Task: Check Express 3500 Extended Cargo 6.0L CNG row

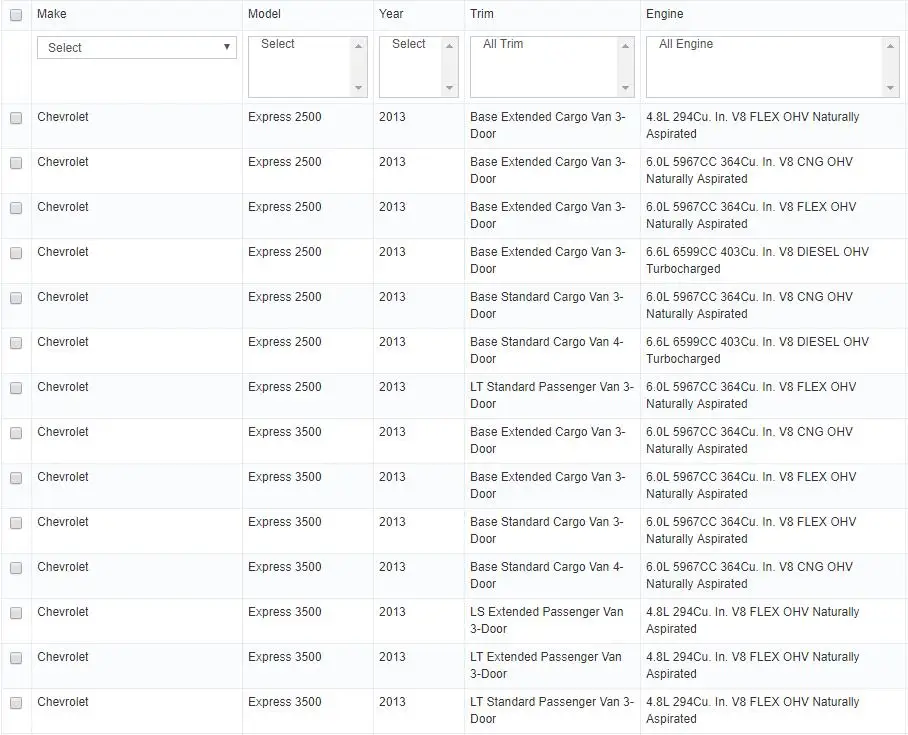Action: point(16,433)
